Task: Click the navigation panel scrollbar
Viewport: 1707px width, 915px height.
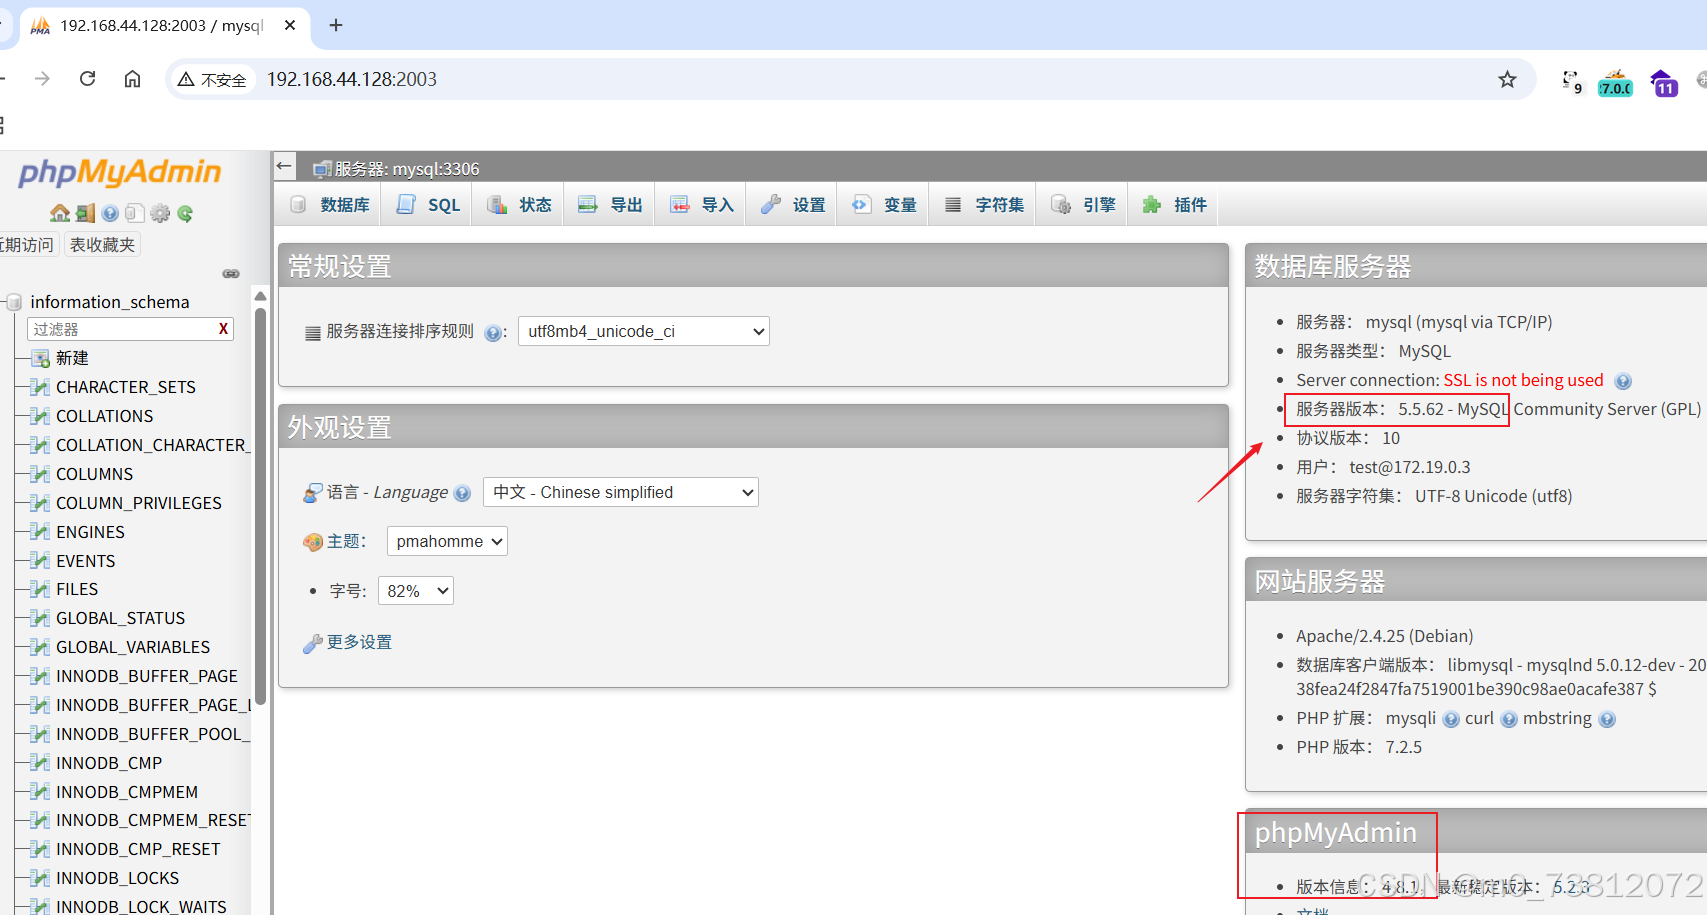Action: 260,505
